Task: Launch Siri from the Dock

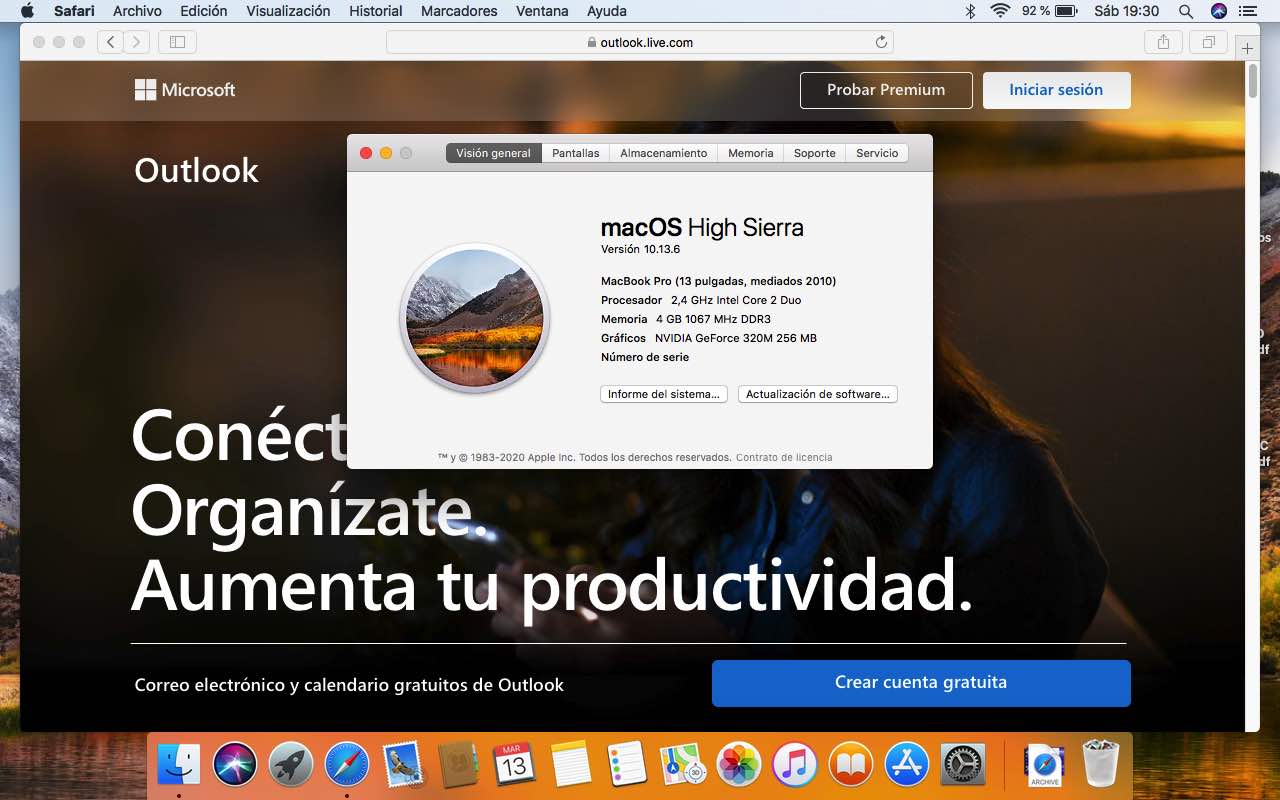Action: [236, 766]
